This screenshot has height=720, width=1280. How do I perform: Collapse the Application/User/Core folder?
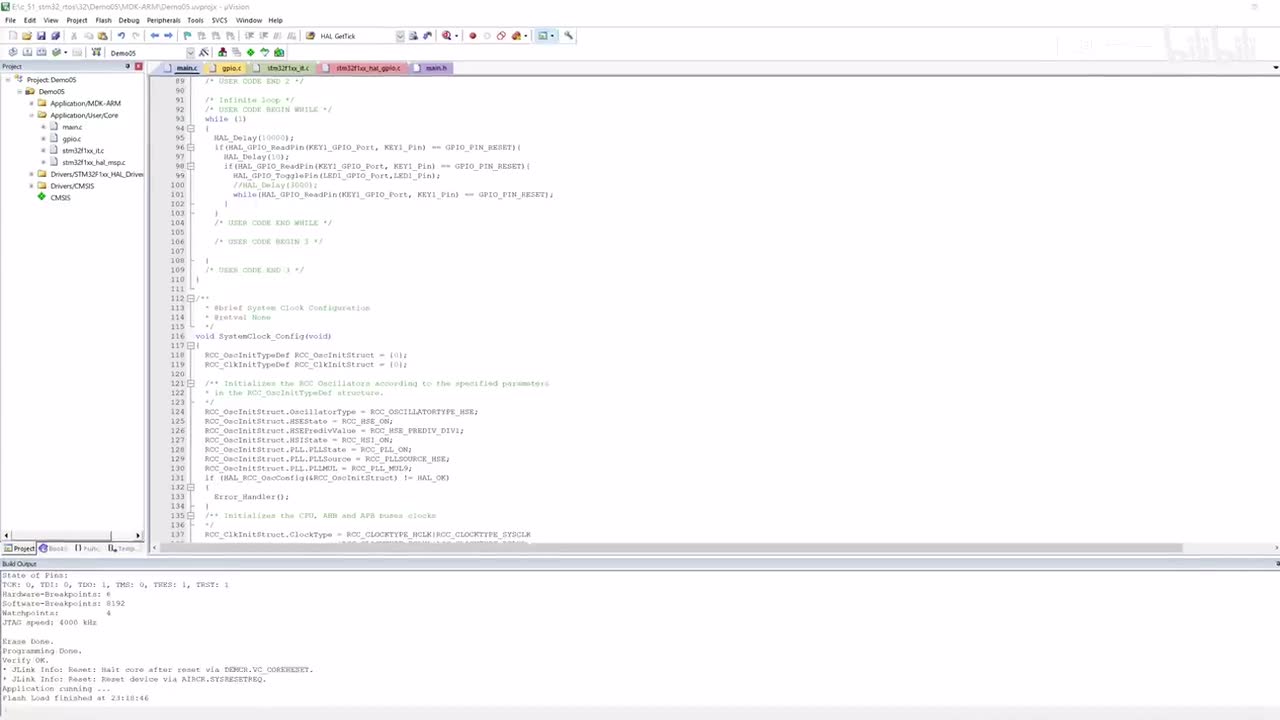31,115
